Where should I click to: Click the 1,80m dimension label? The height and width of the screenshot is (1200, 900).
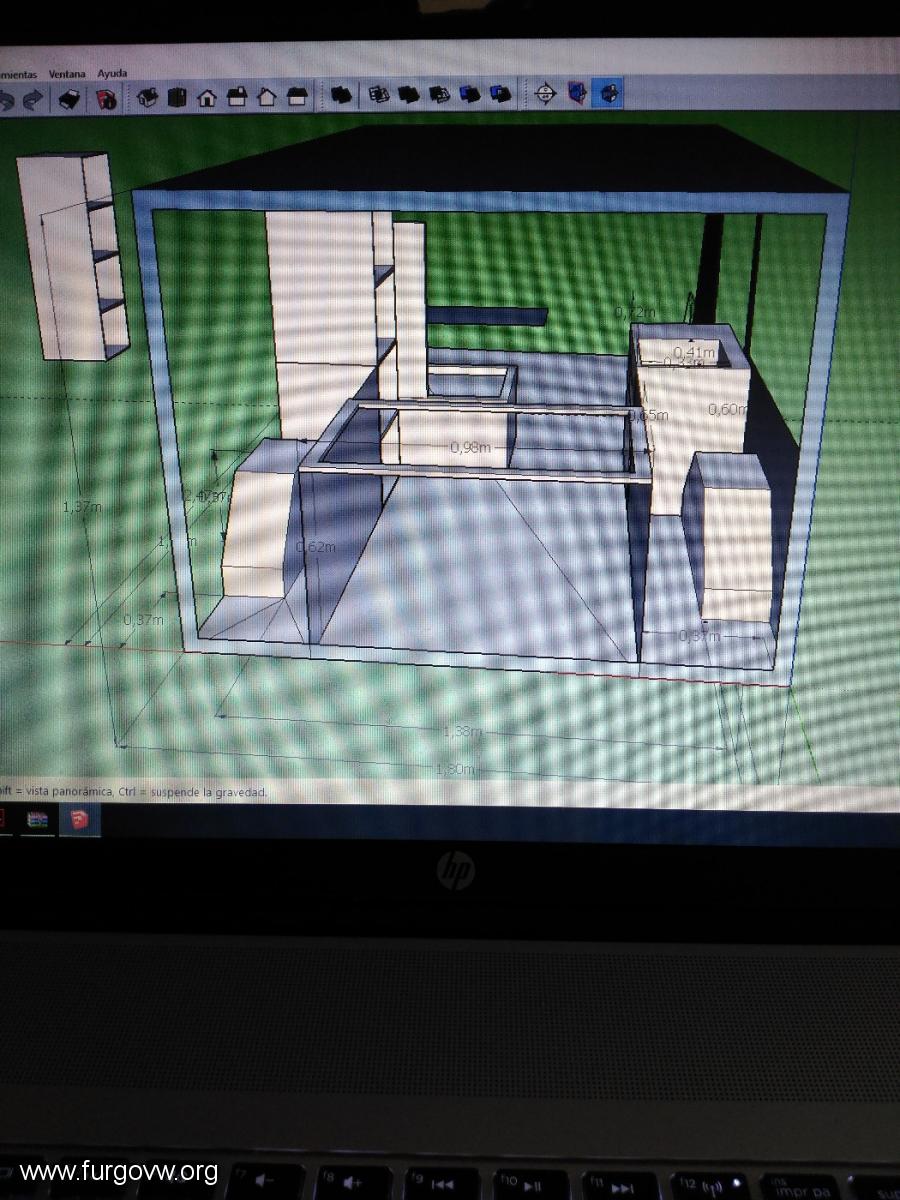(x=455, y=769)
